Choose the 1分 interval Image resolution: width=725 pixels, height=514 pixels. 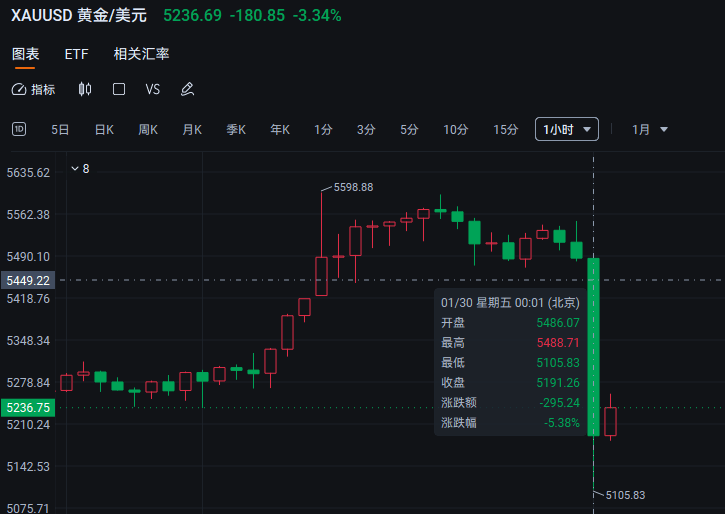(x=323, y=129)
